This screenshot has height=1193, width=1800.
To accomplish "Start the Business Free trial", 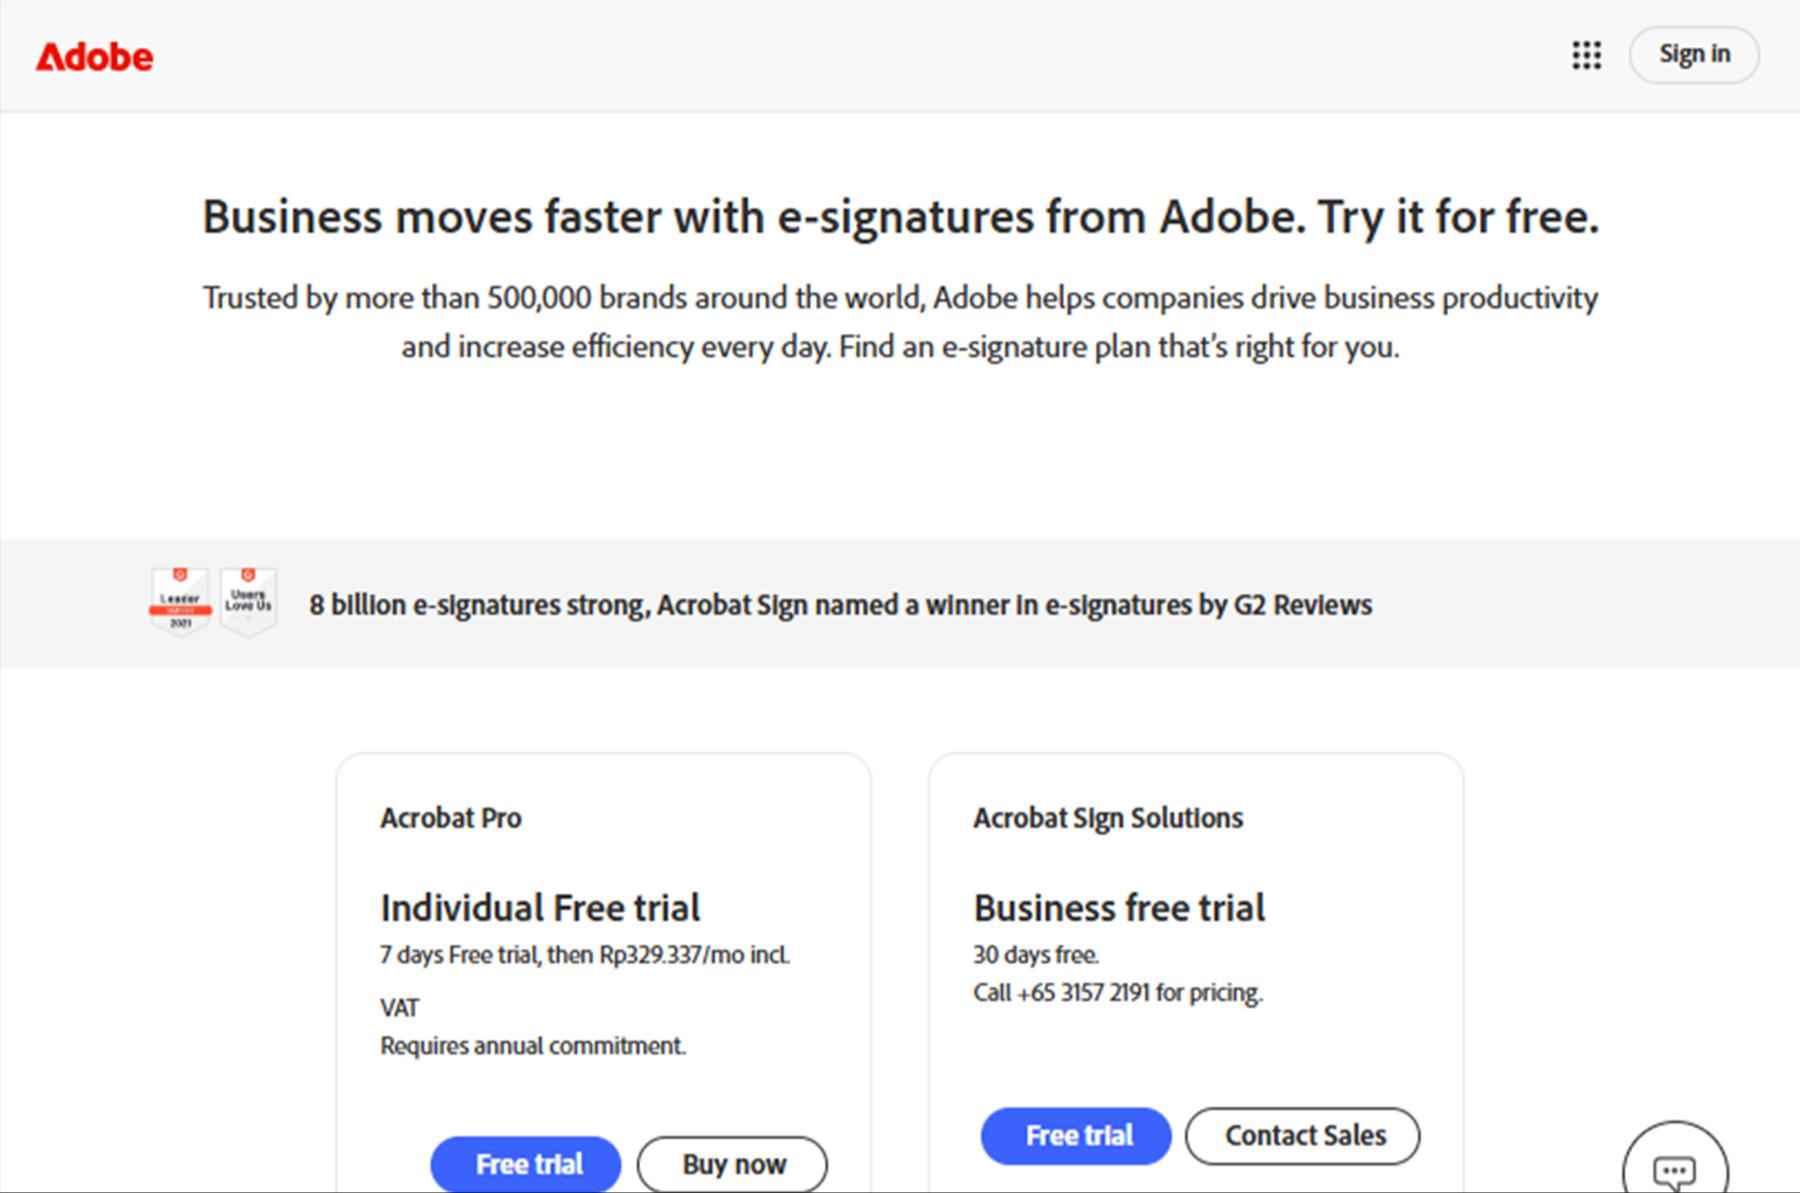I will point(1076,1136).
